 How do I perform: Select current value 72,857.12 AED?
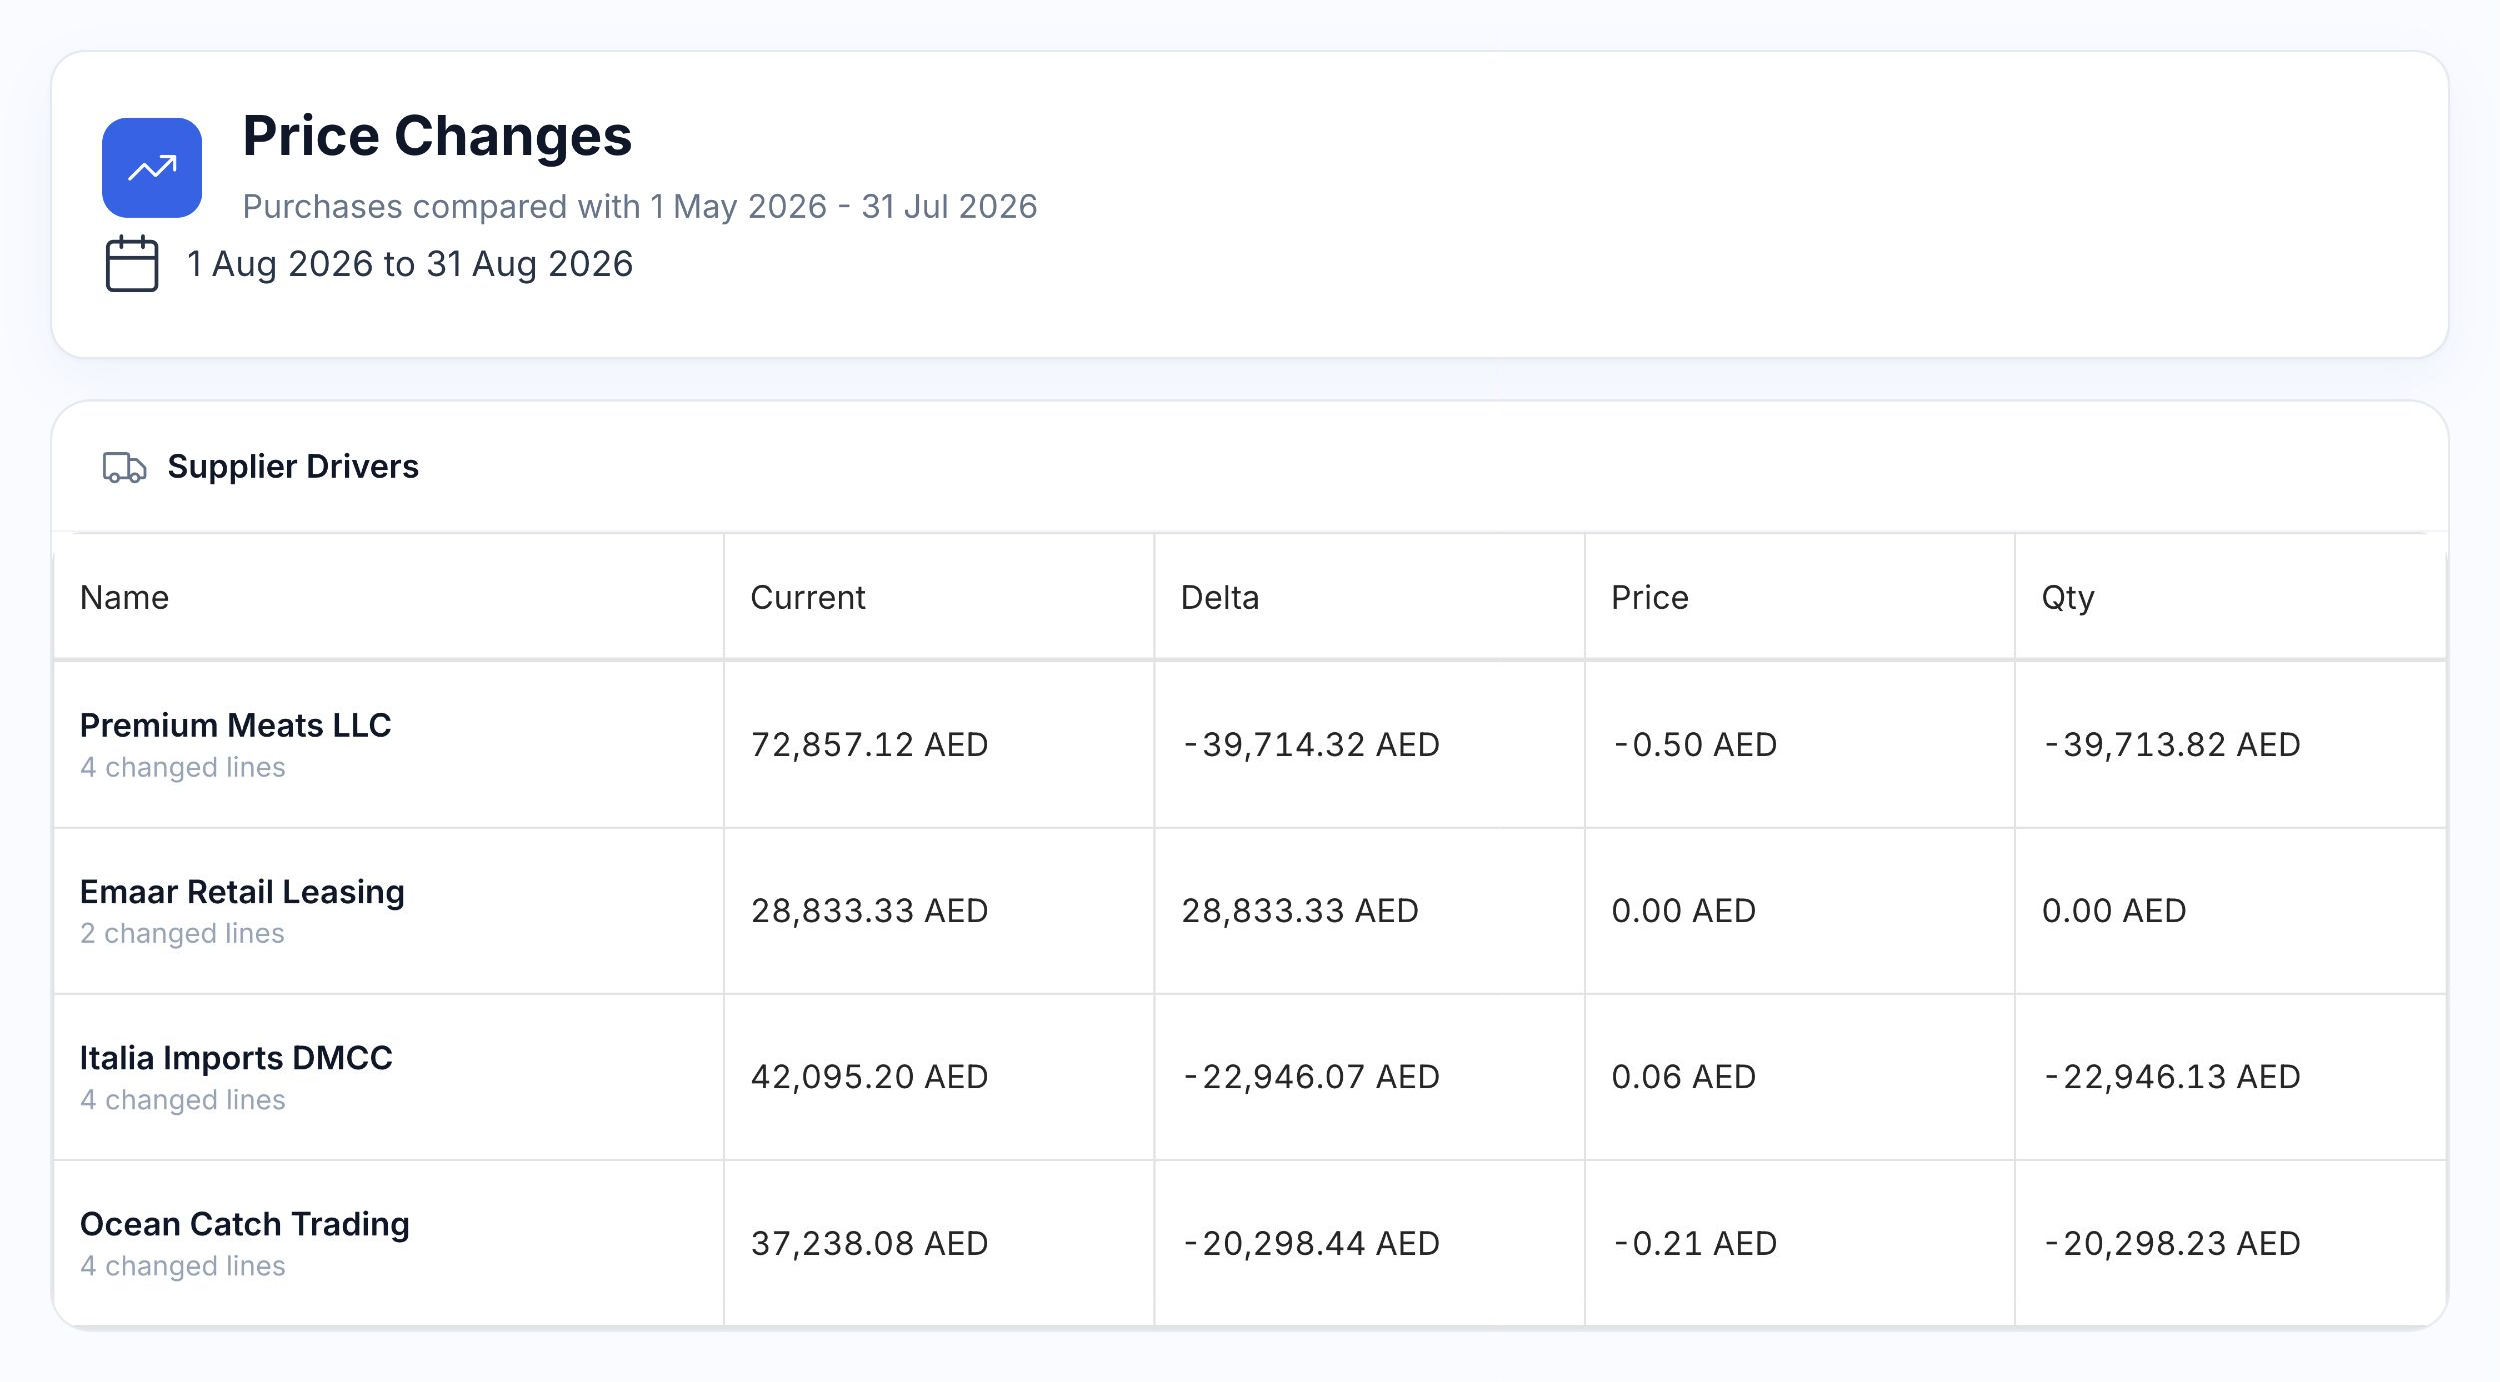pos(869,745)
